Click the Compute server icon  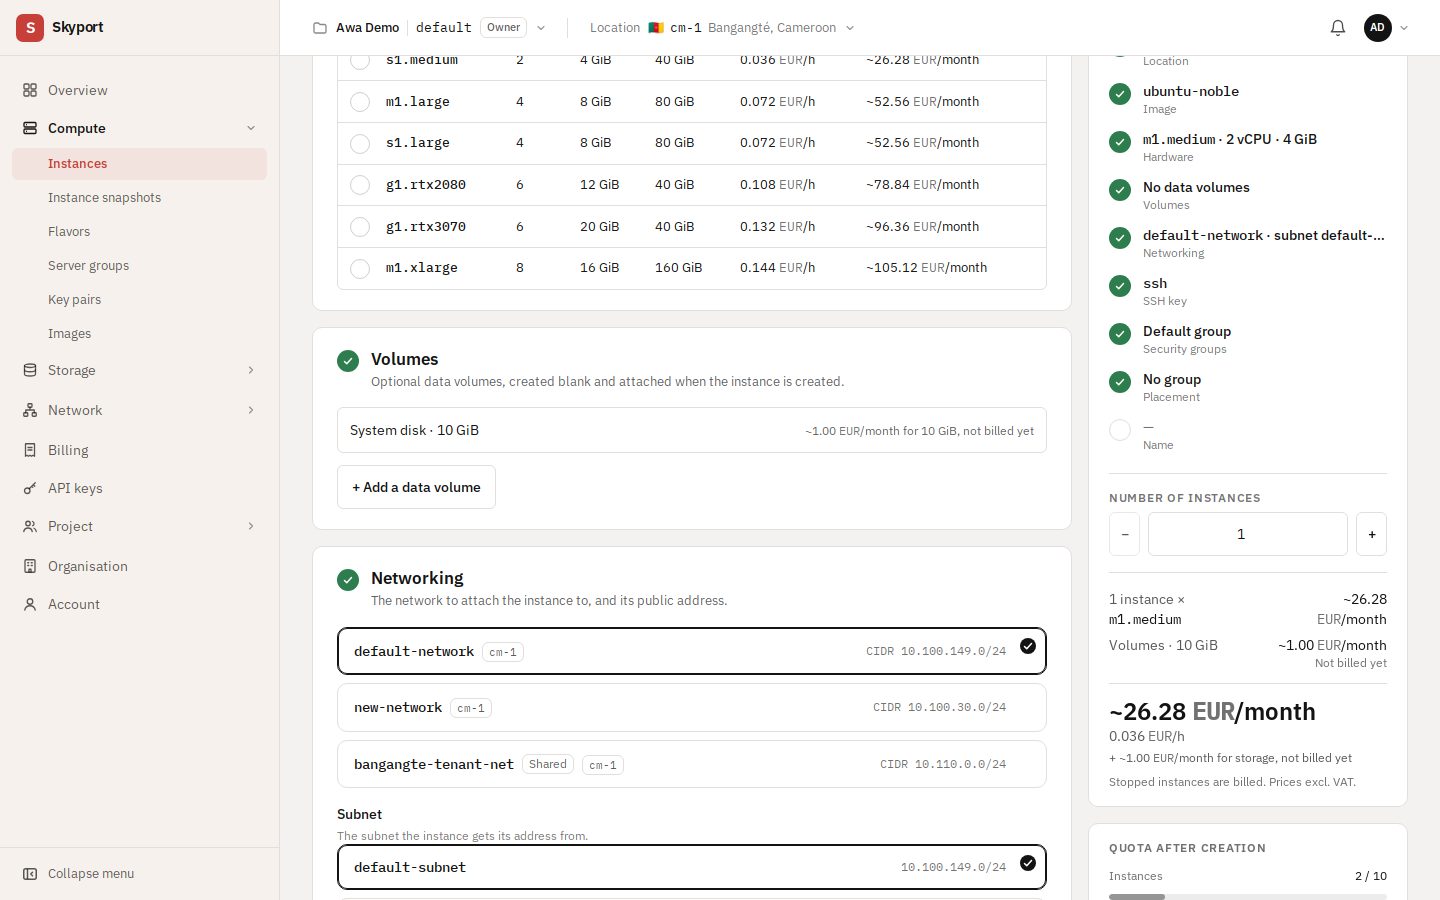30,128
